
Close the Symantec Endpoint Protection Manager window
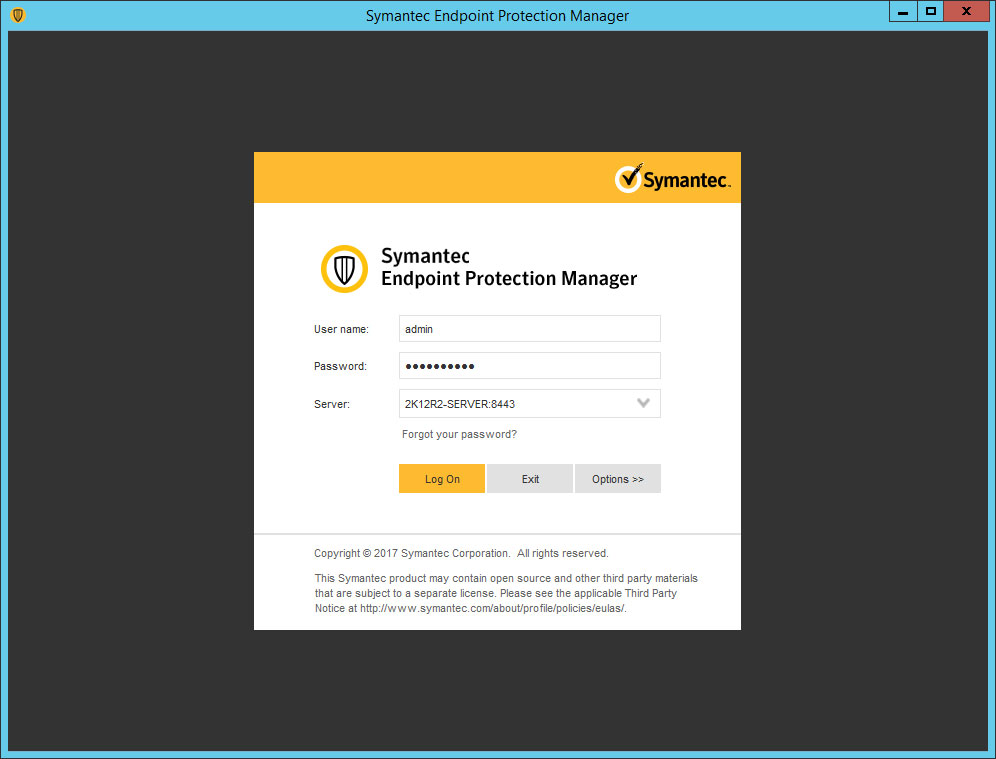point(966,11)
